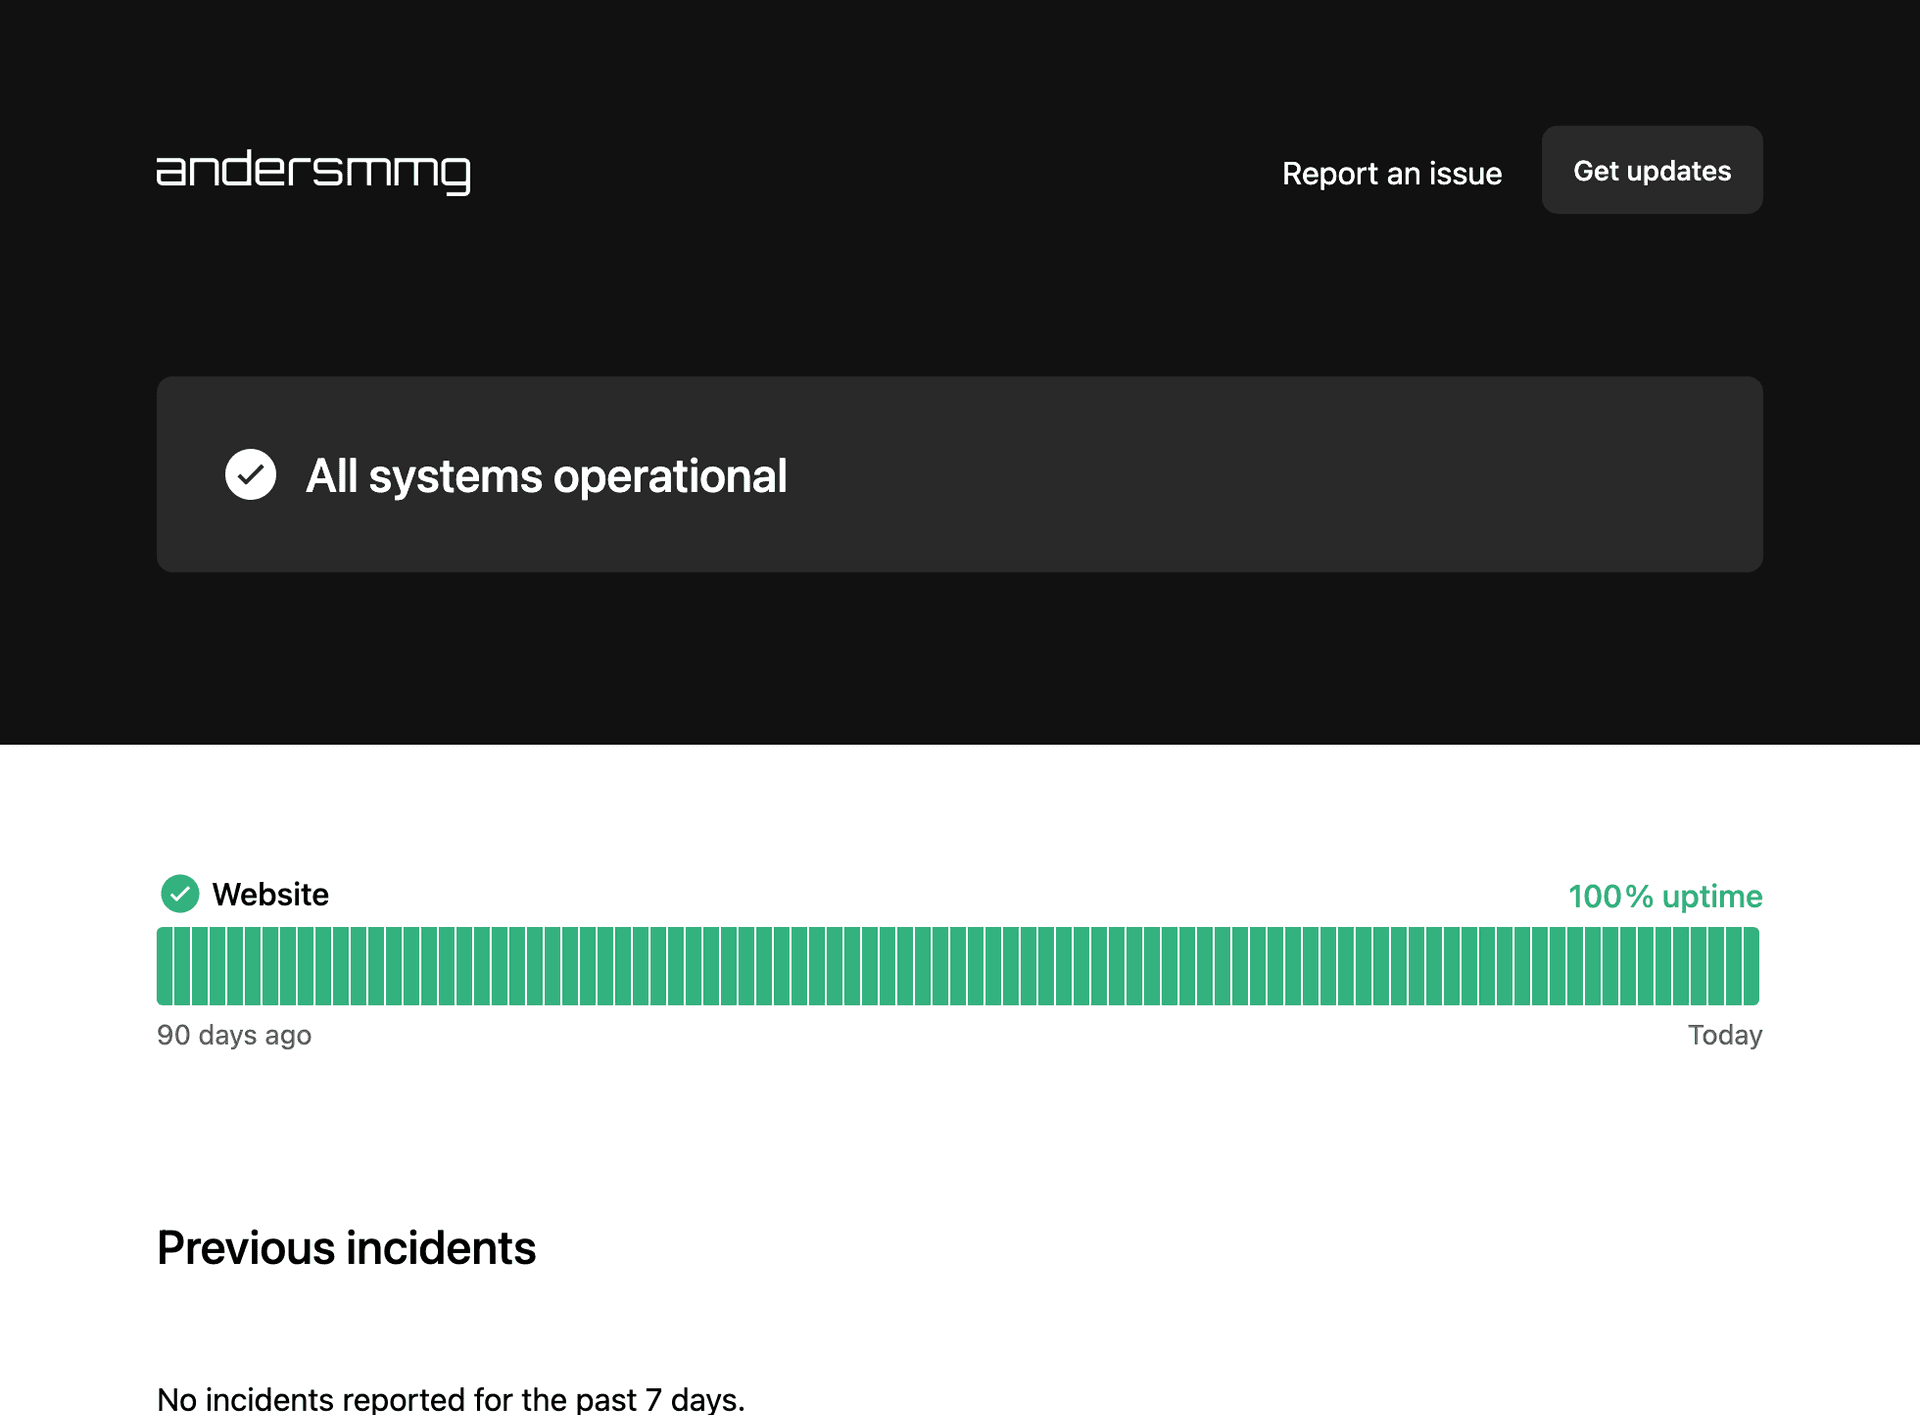This screenshot has width=1920, height=1415.
Task: Click the third uptime bar from left
Action: coord(199,966)
